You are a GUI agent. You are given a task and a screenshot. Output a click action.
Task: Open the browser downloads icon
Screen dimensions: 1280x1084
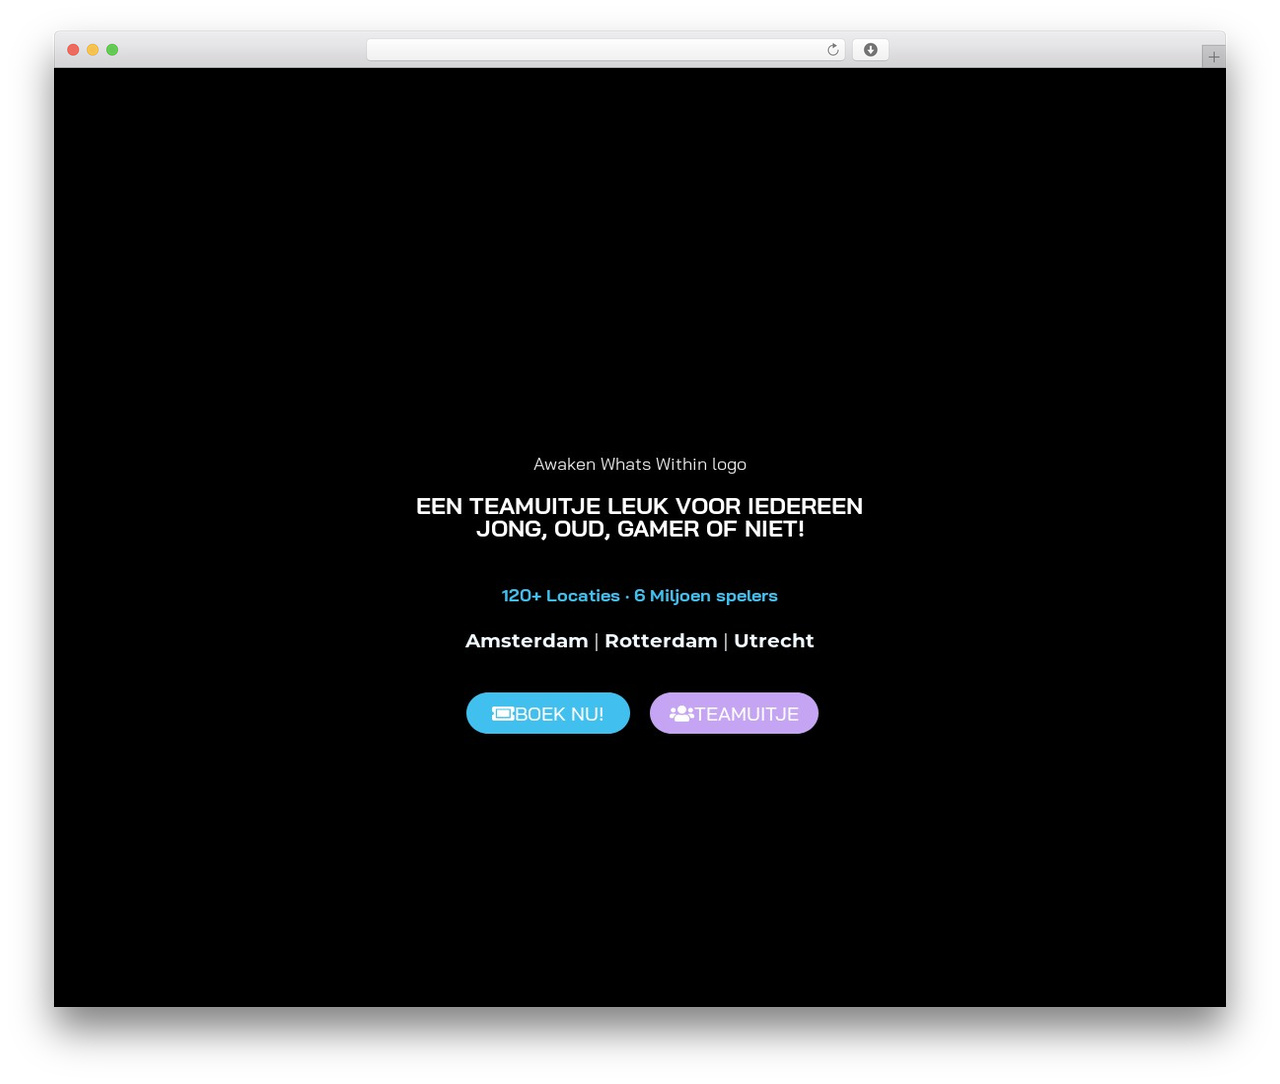coord(871,50)
